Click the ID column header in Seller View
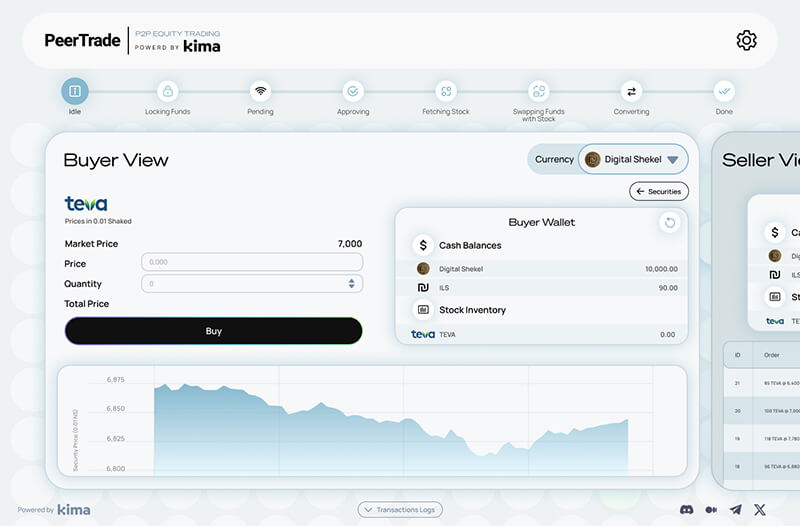This screenshot has width=800, height=526. [737, 355]
